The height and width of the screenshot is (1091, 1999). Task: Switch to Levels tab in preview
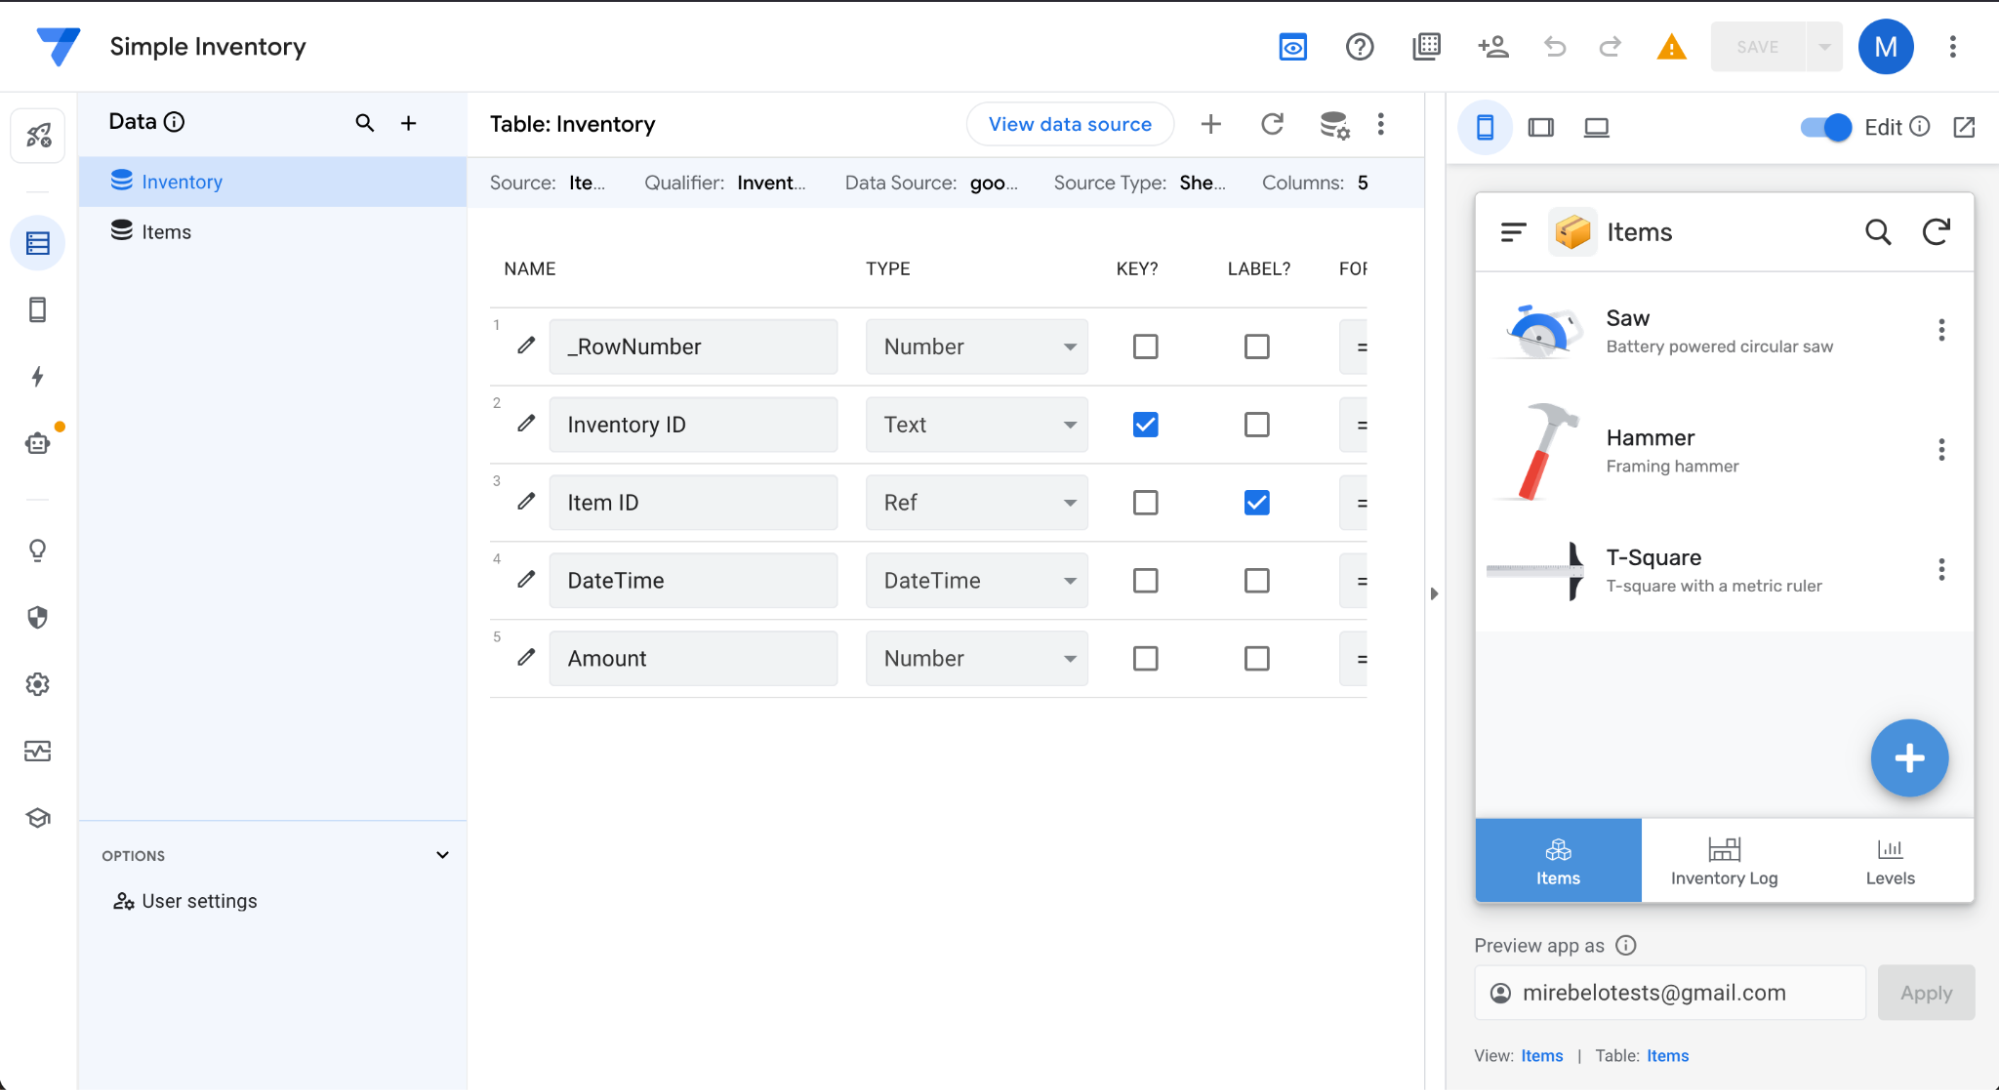(1890, 860)
